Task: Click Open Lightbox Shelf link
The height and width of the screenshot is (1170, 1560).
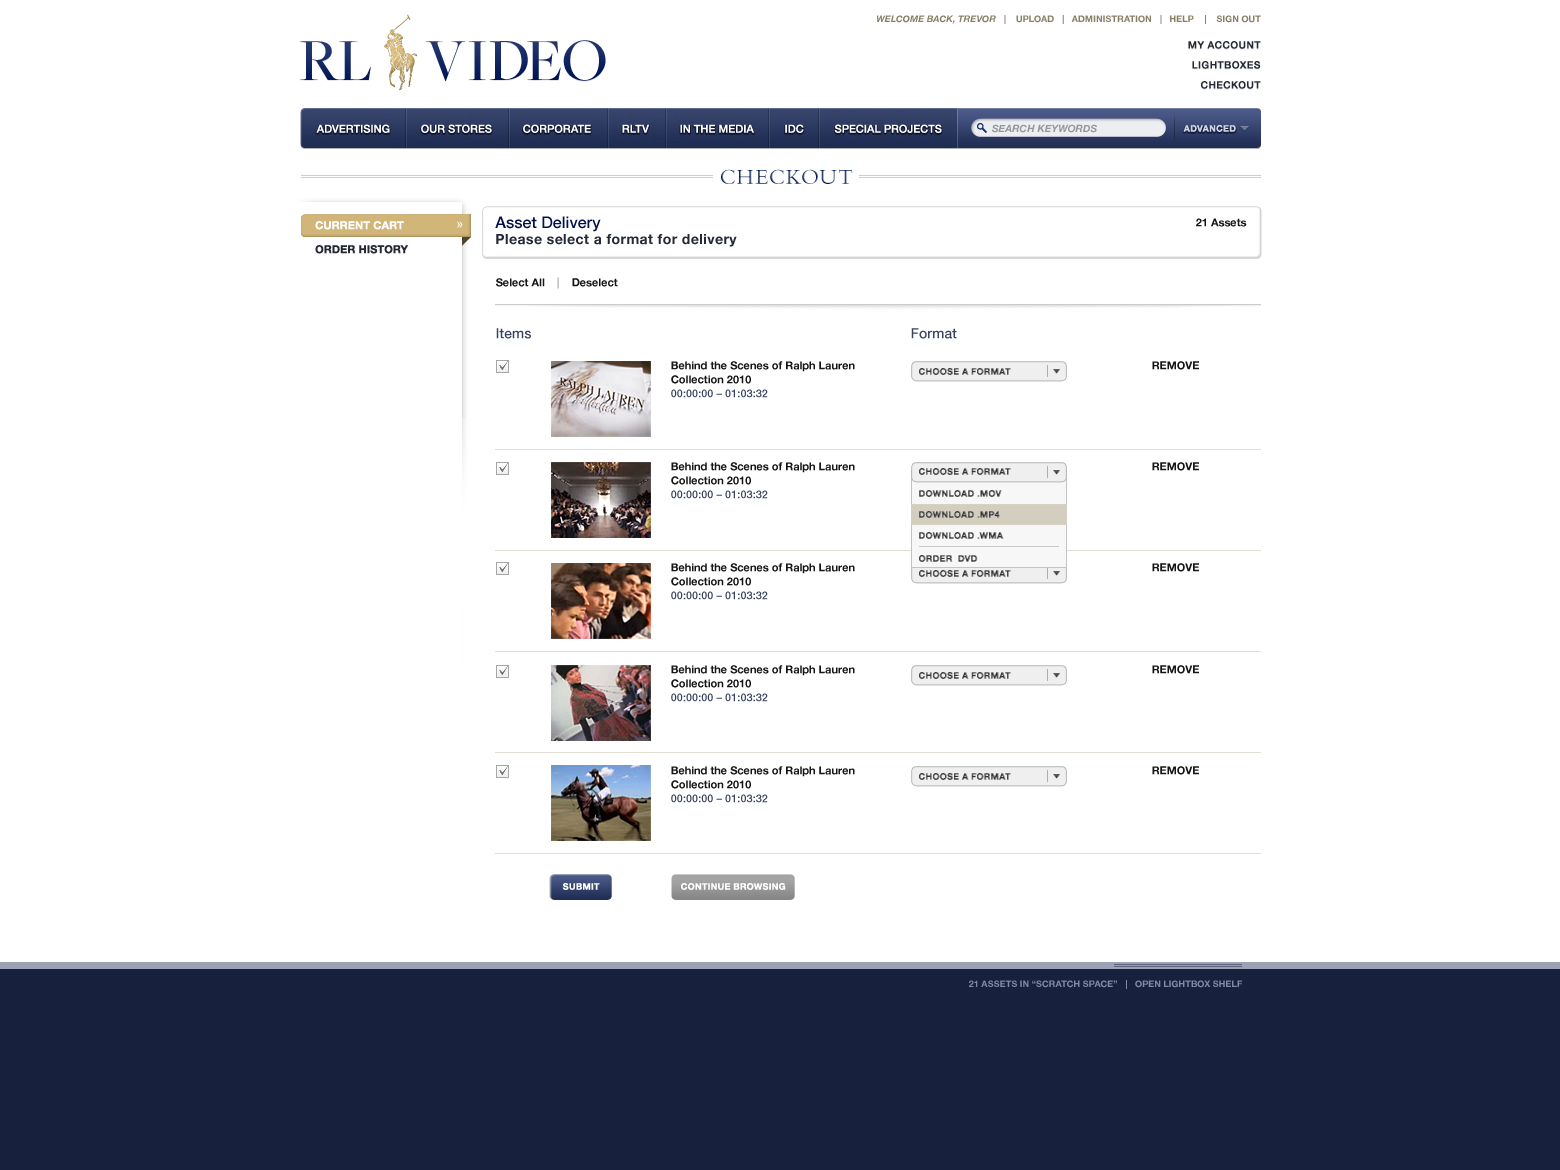Action: (x=1188, y=984)
